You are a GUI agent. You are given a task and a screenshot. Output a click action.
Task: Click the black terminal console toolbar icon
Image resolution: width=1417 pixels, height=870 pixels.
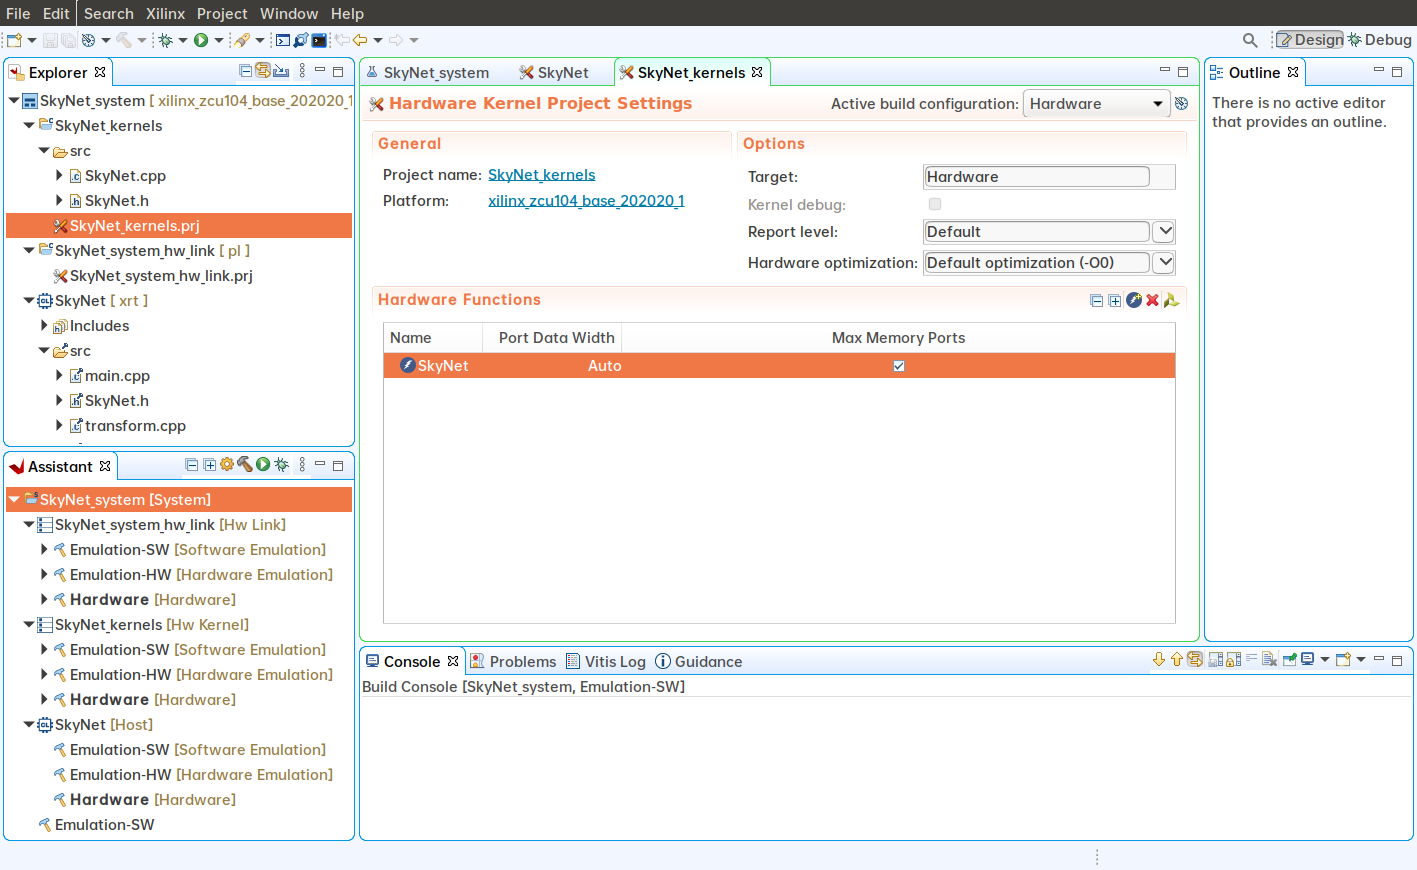pyautogui.click(x=319, y=40)
